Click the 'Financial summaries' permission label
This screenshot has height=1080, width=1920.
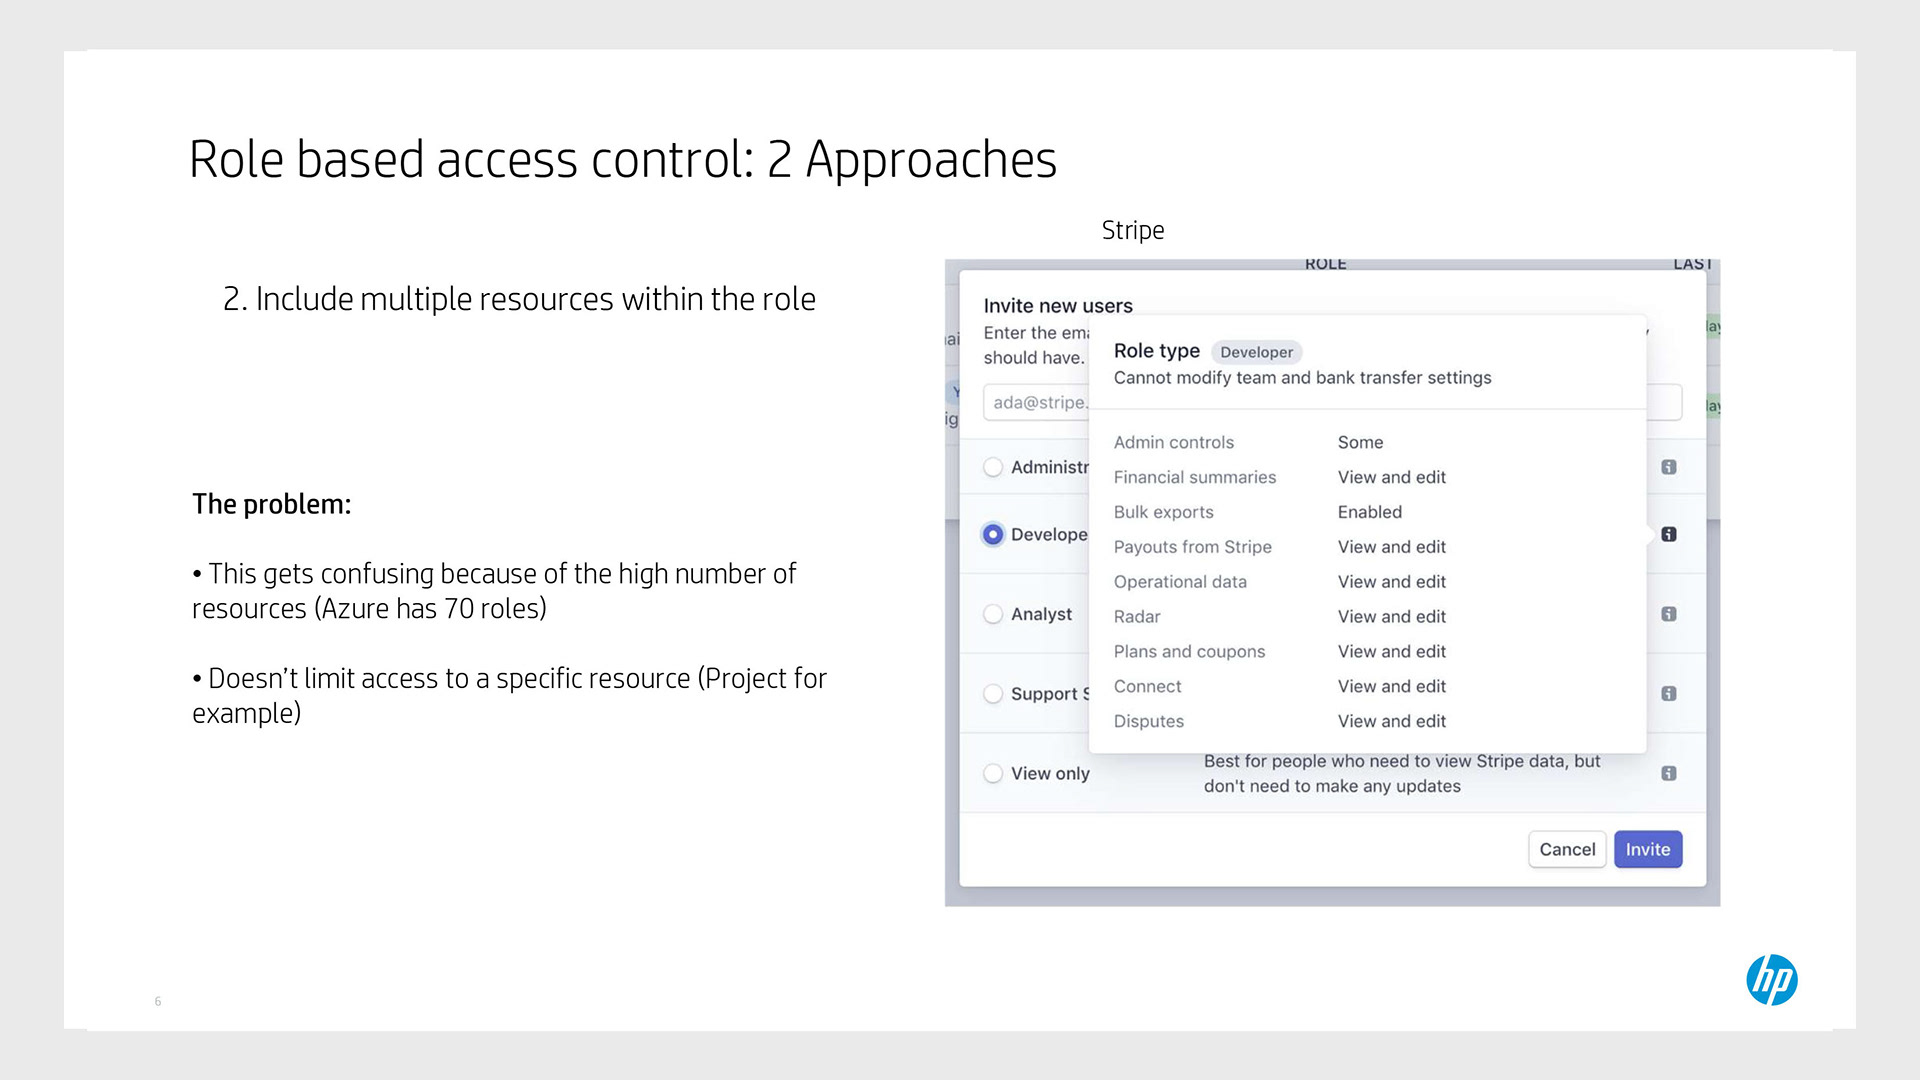pos(1195,477)
